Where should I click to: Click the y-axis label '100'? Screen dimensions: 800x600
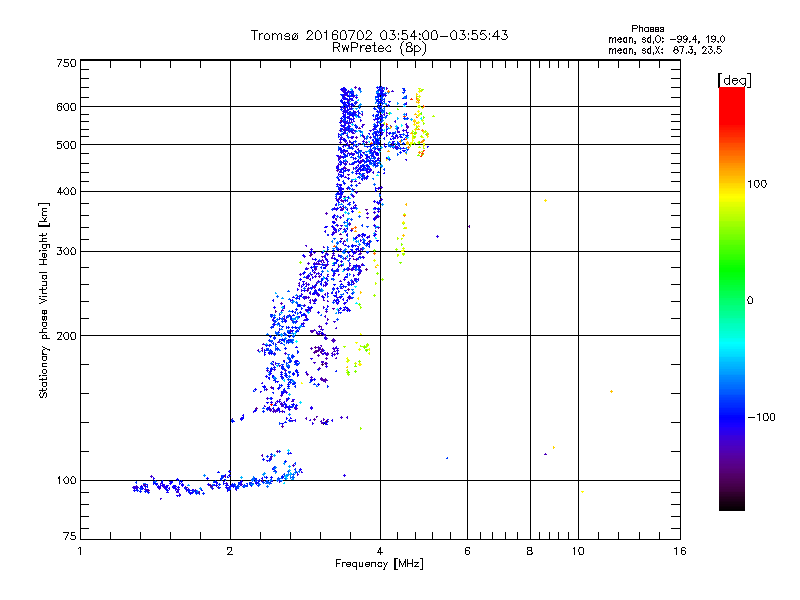(66, 481)
